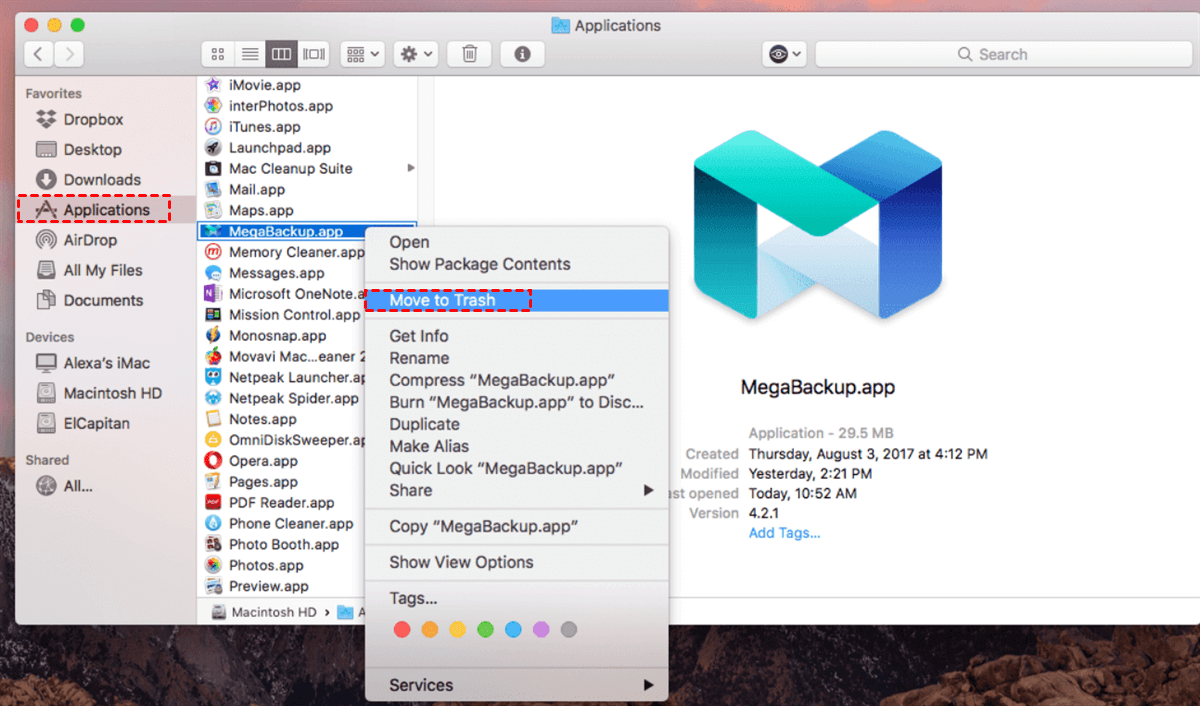The width and height of the screenshot is (1200, 706).
Task: Expand the Services submenu
Action: (516, 685)
